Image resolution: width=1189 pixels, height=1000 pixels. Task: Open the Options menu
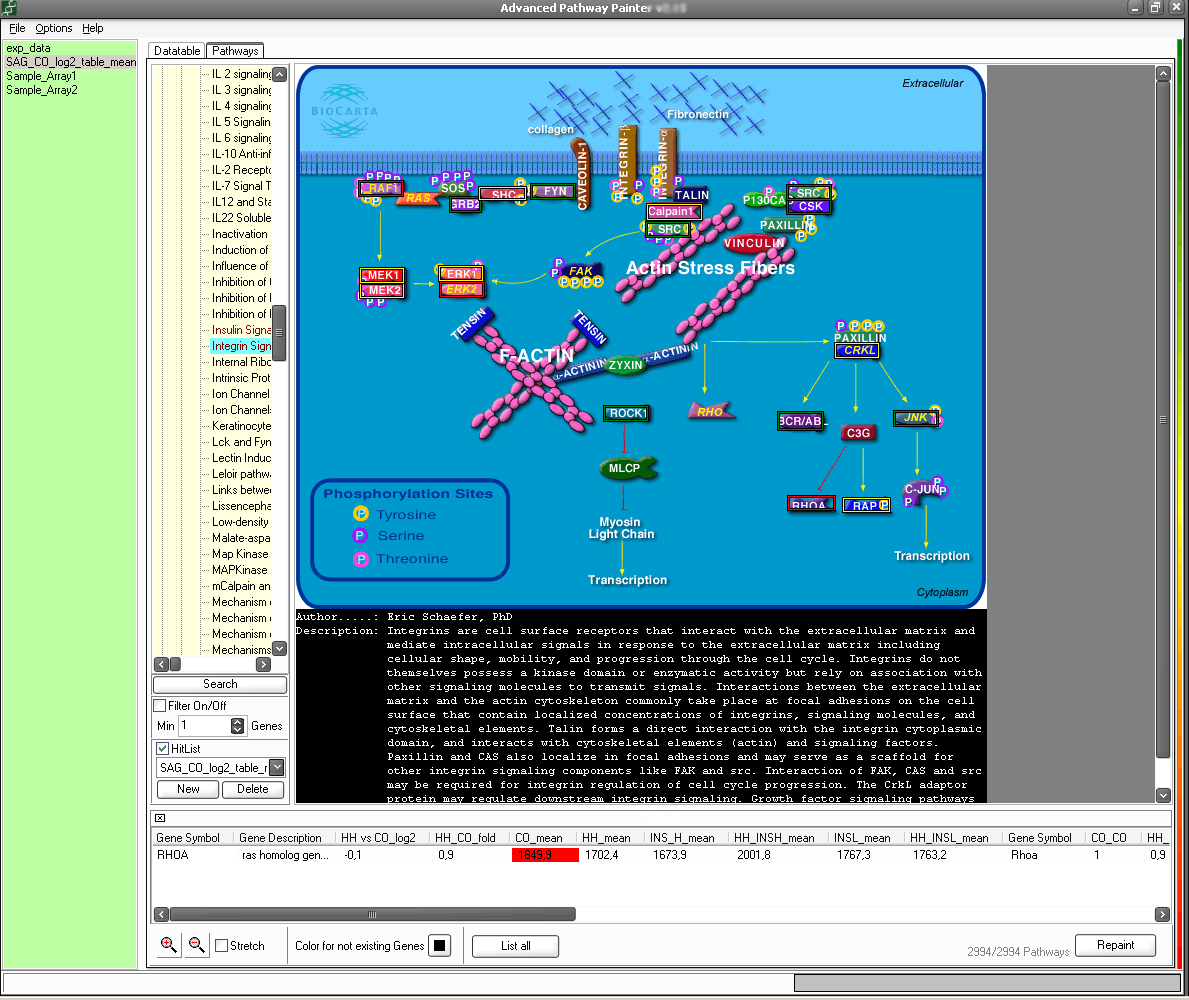tap(54, 29)
